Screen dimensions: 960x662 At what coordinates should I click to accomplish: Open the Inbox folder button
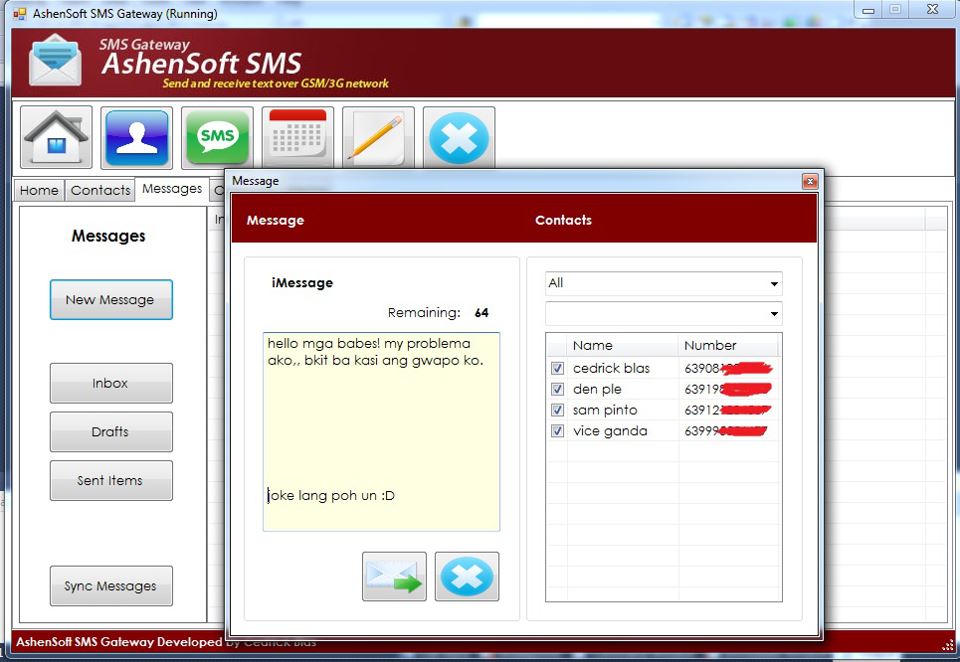(x=111, y=383)
